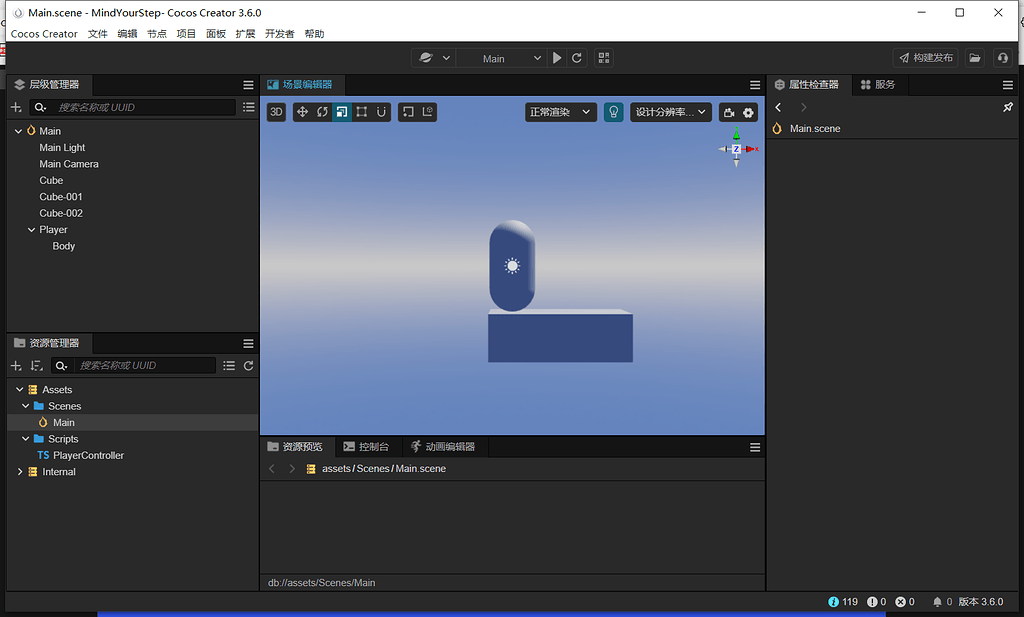The image size is (1024, 617).
Task: Toggle the scene lighting lightbulb
Action: coord(614,112)
